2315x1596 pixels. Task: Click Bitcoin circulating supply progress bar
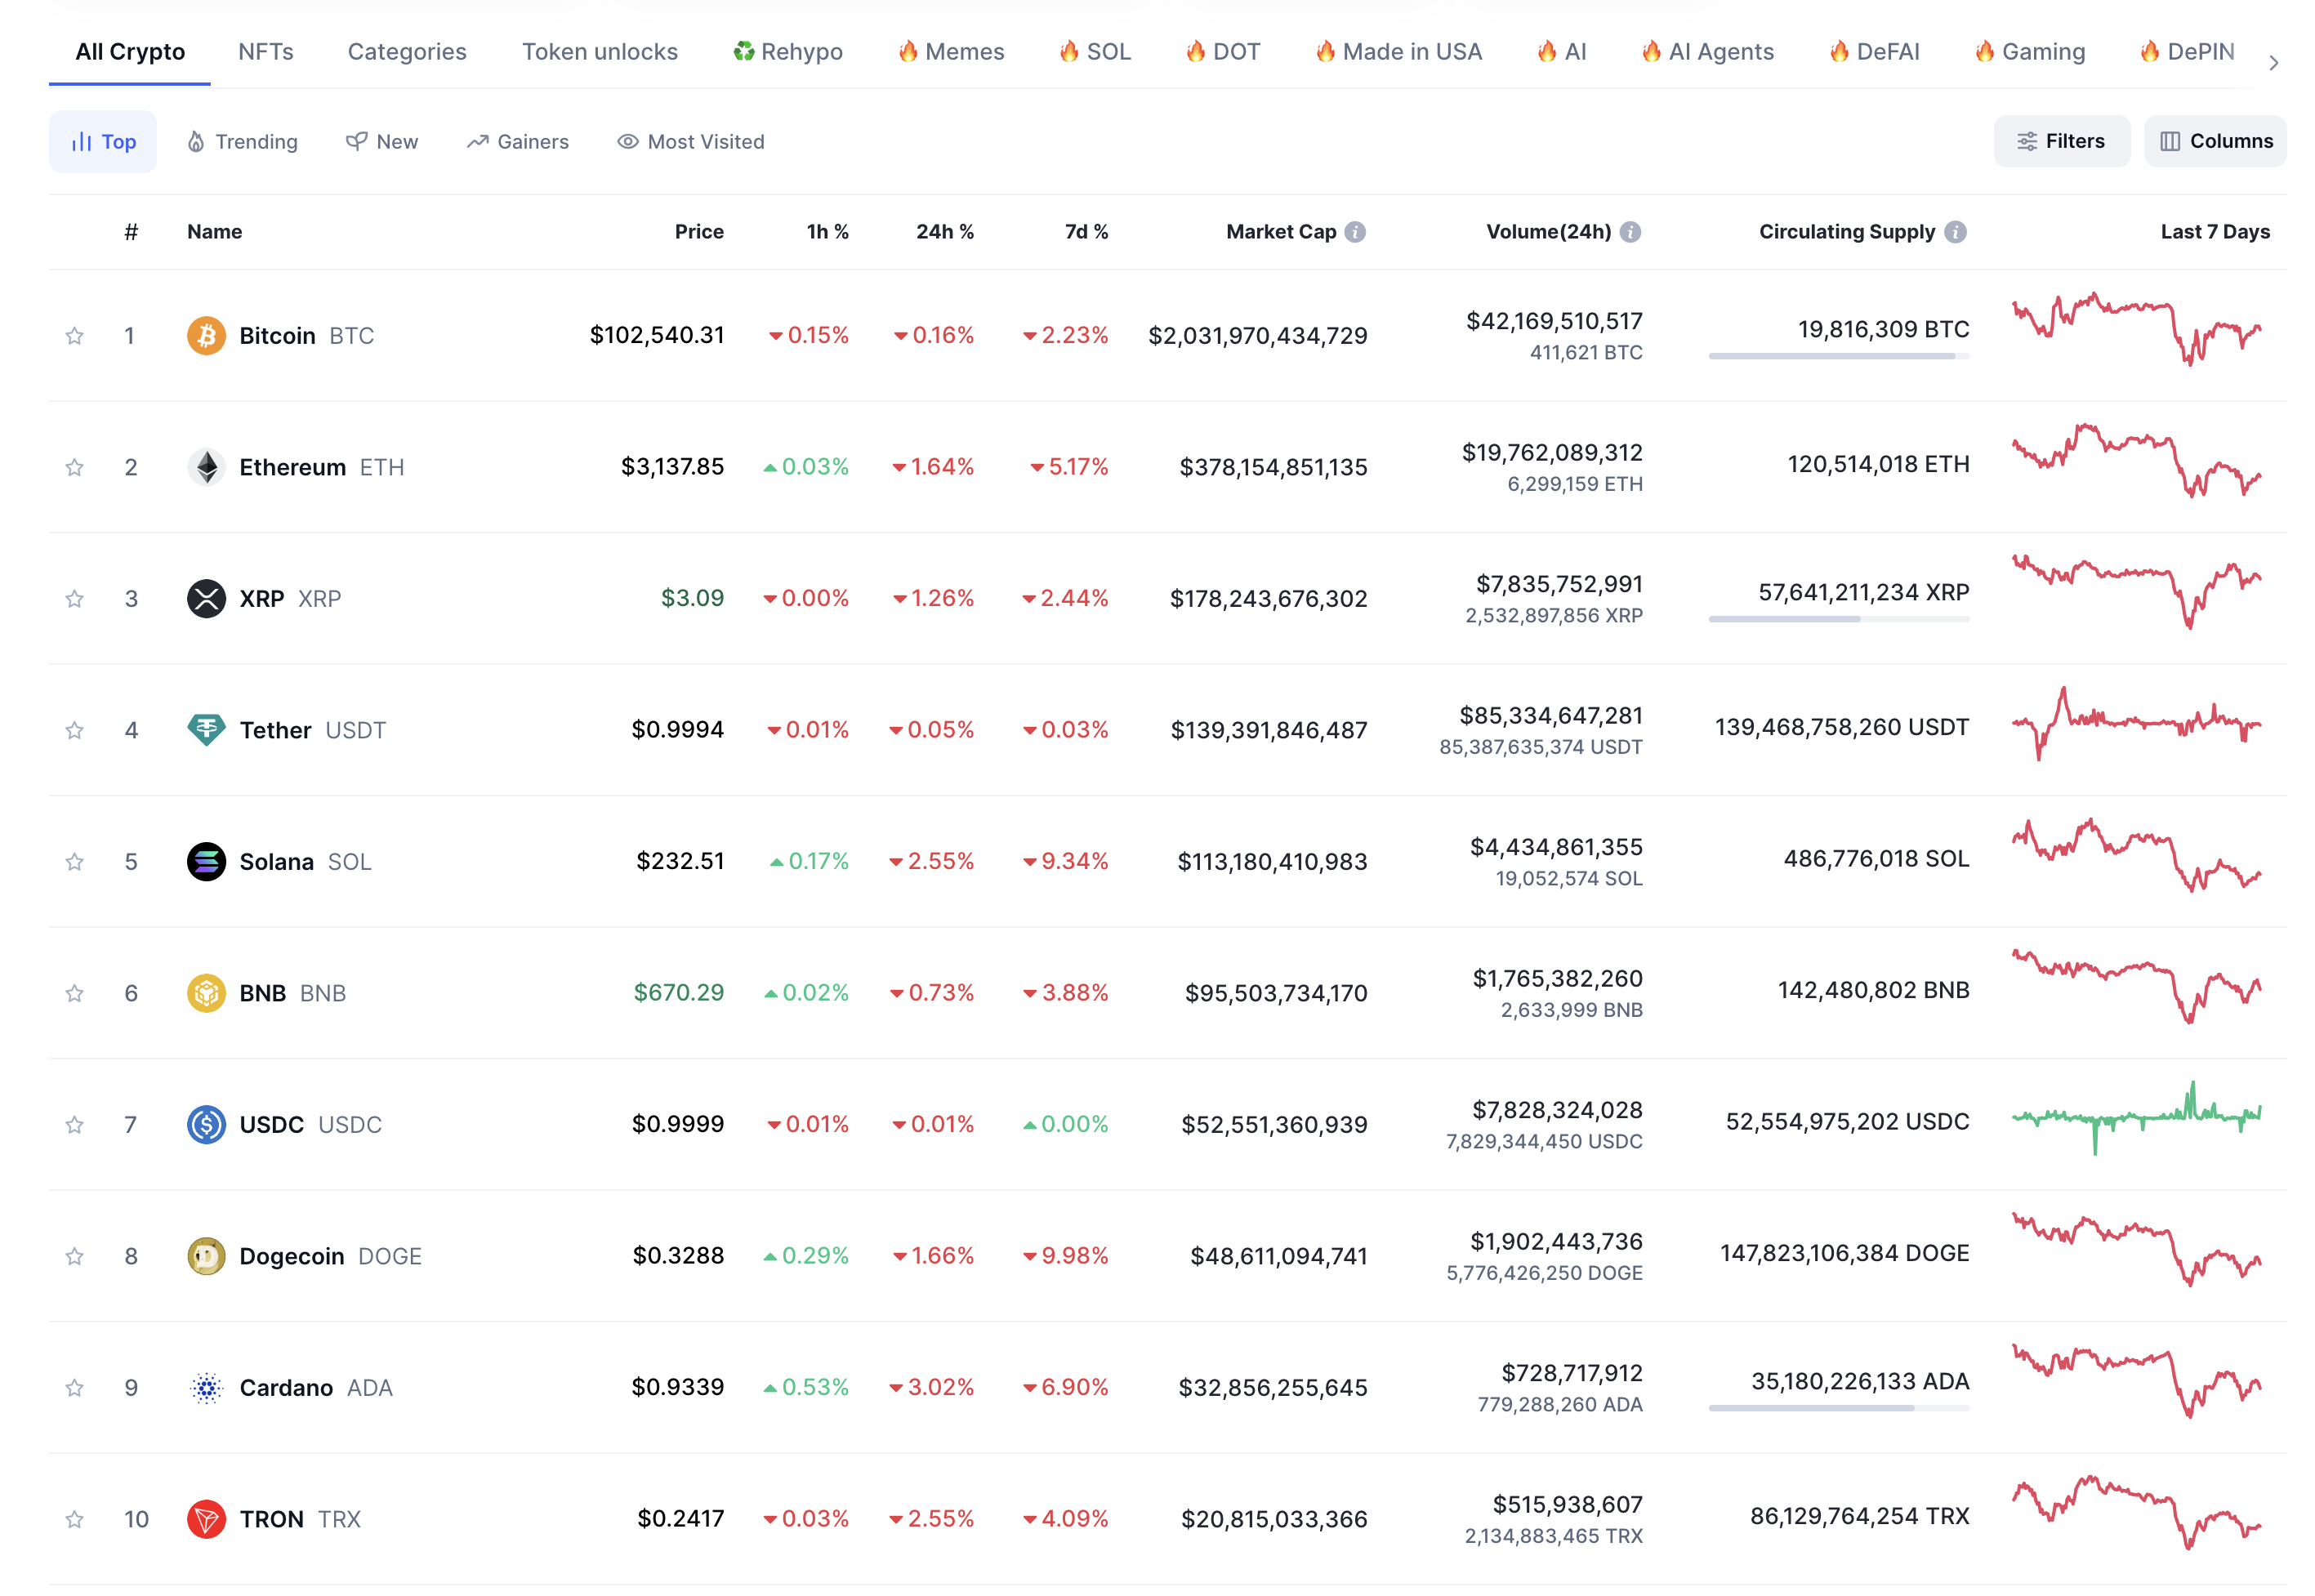(x=1838, y=356)
